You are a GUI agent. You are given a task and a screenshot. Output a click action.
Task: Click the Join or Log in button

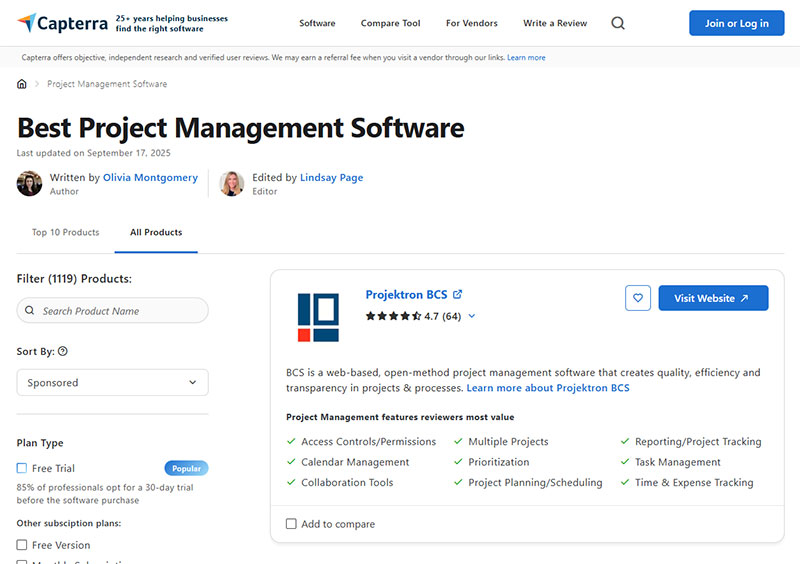click(x=736, y=23)
